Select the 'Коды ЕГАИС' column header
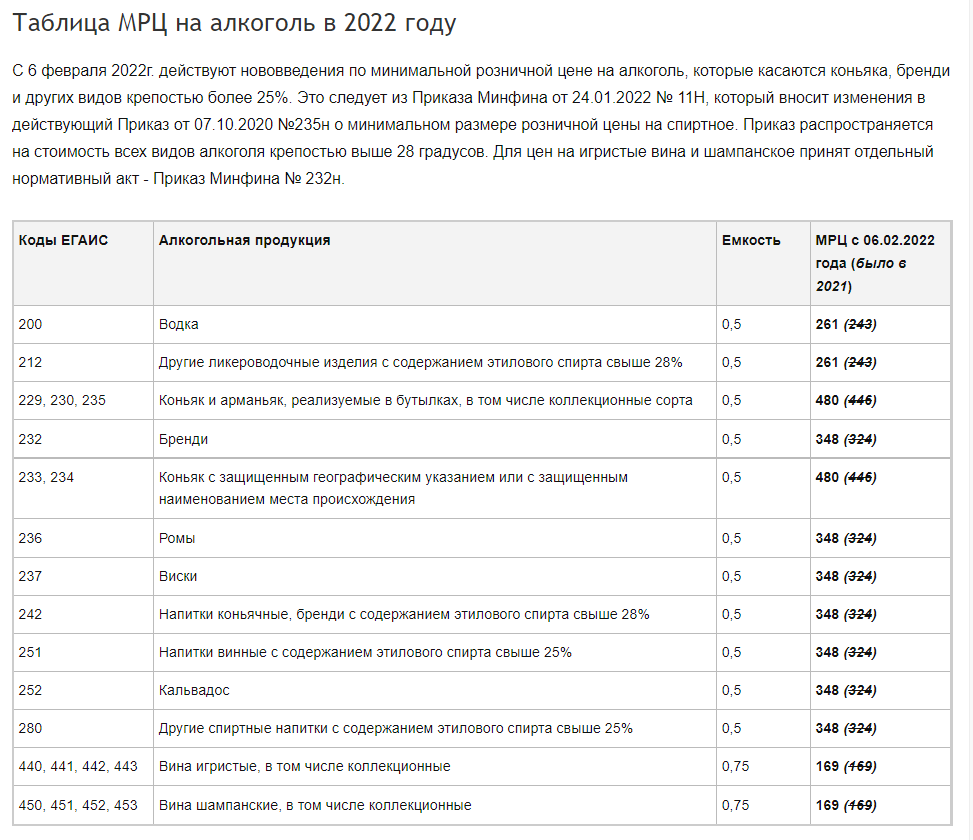The image size is (973, 840). coord(83,263)
